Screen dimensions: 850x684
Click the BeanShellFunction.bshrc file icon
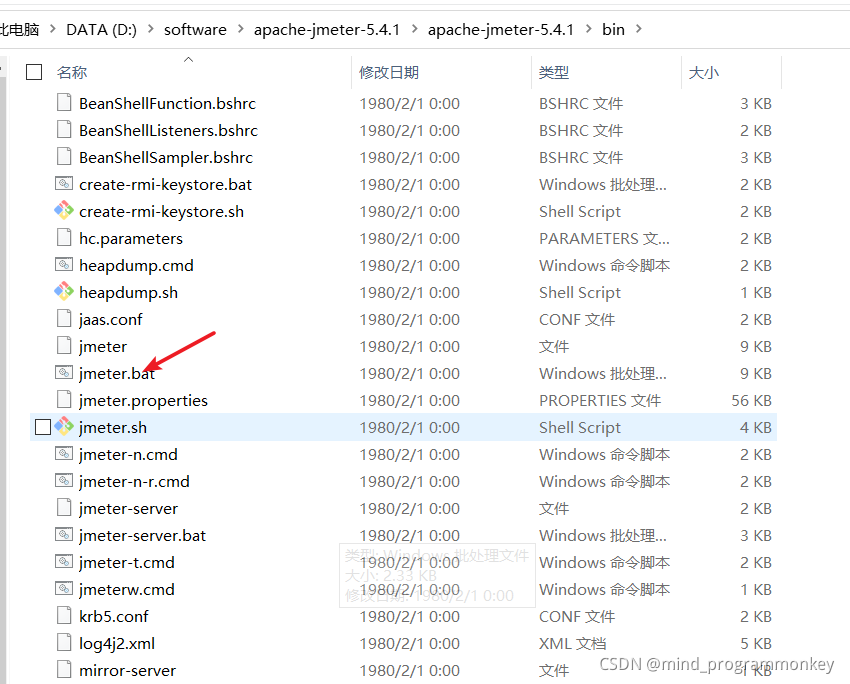coord(64,102)
